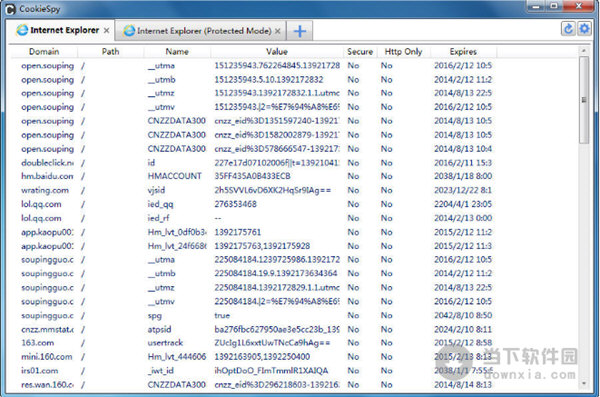Click the scrollbar down arrow
The image size is (600, 397).
(x=584, y=383)
